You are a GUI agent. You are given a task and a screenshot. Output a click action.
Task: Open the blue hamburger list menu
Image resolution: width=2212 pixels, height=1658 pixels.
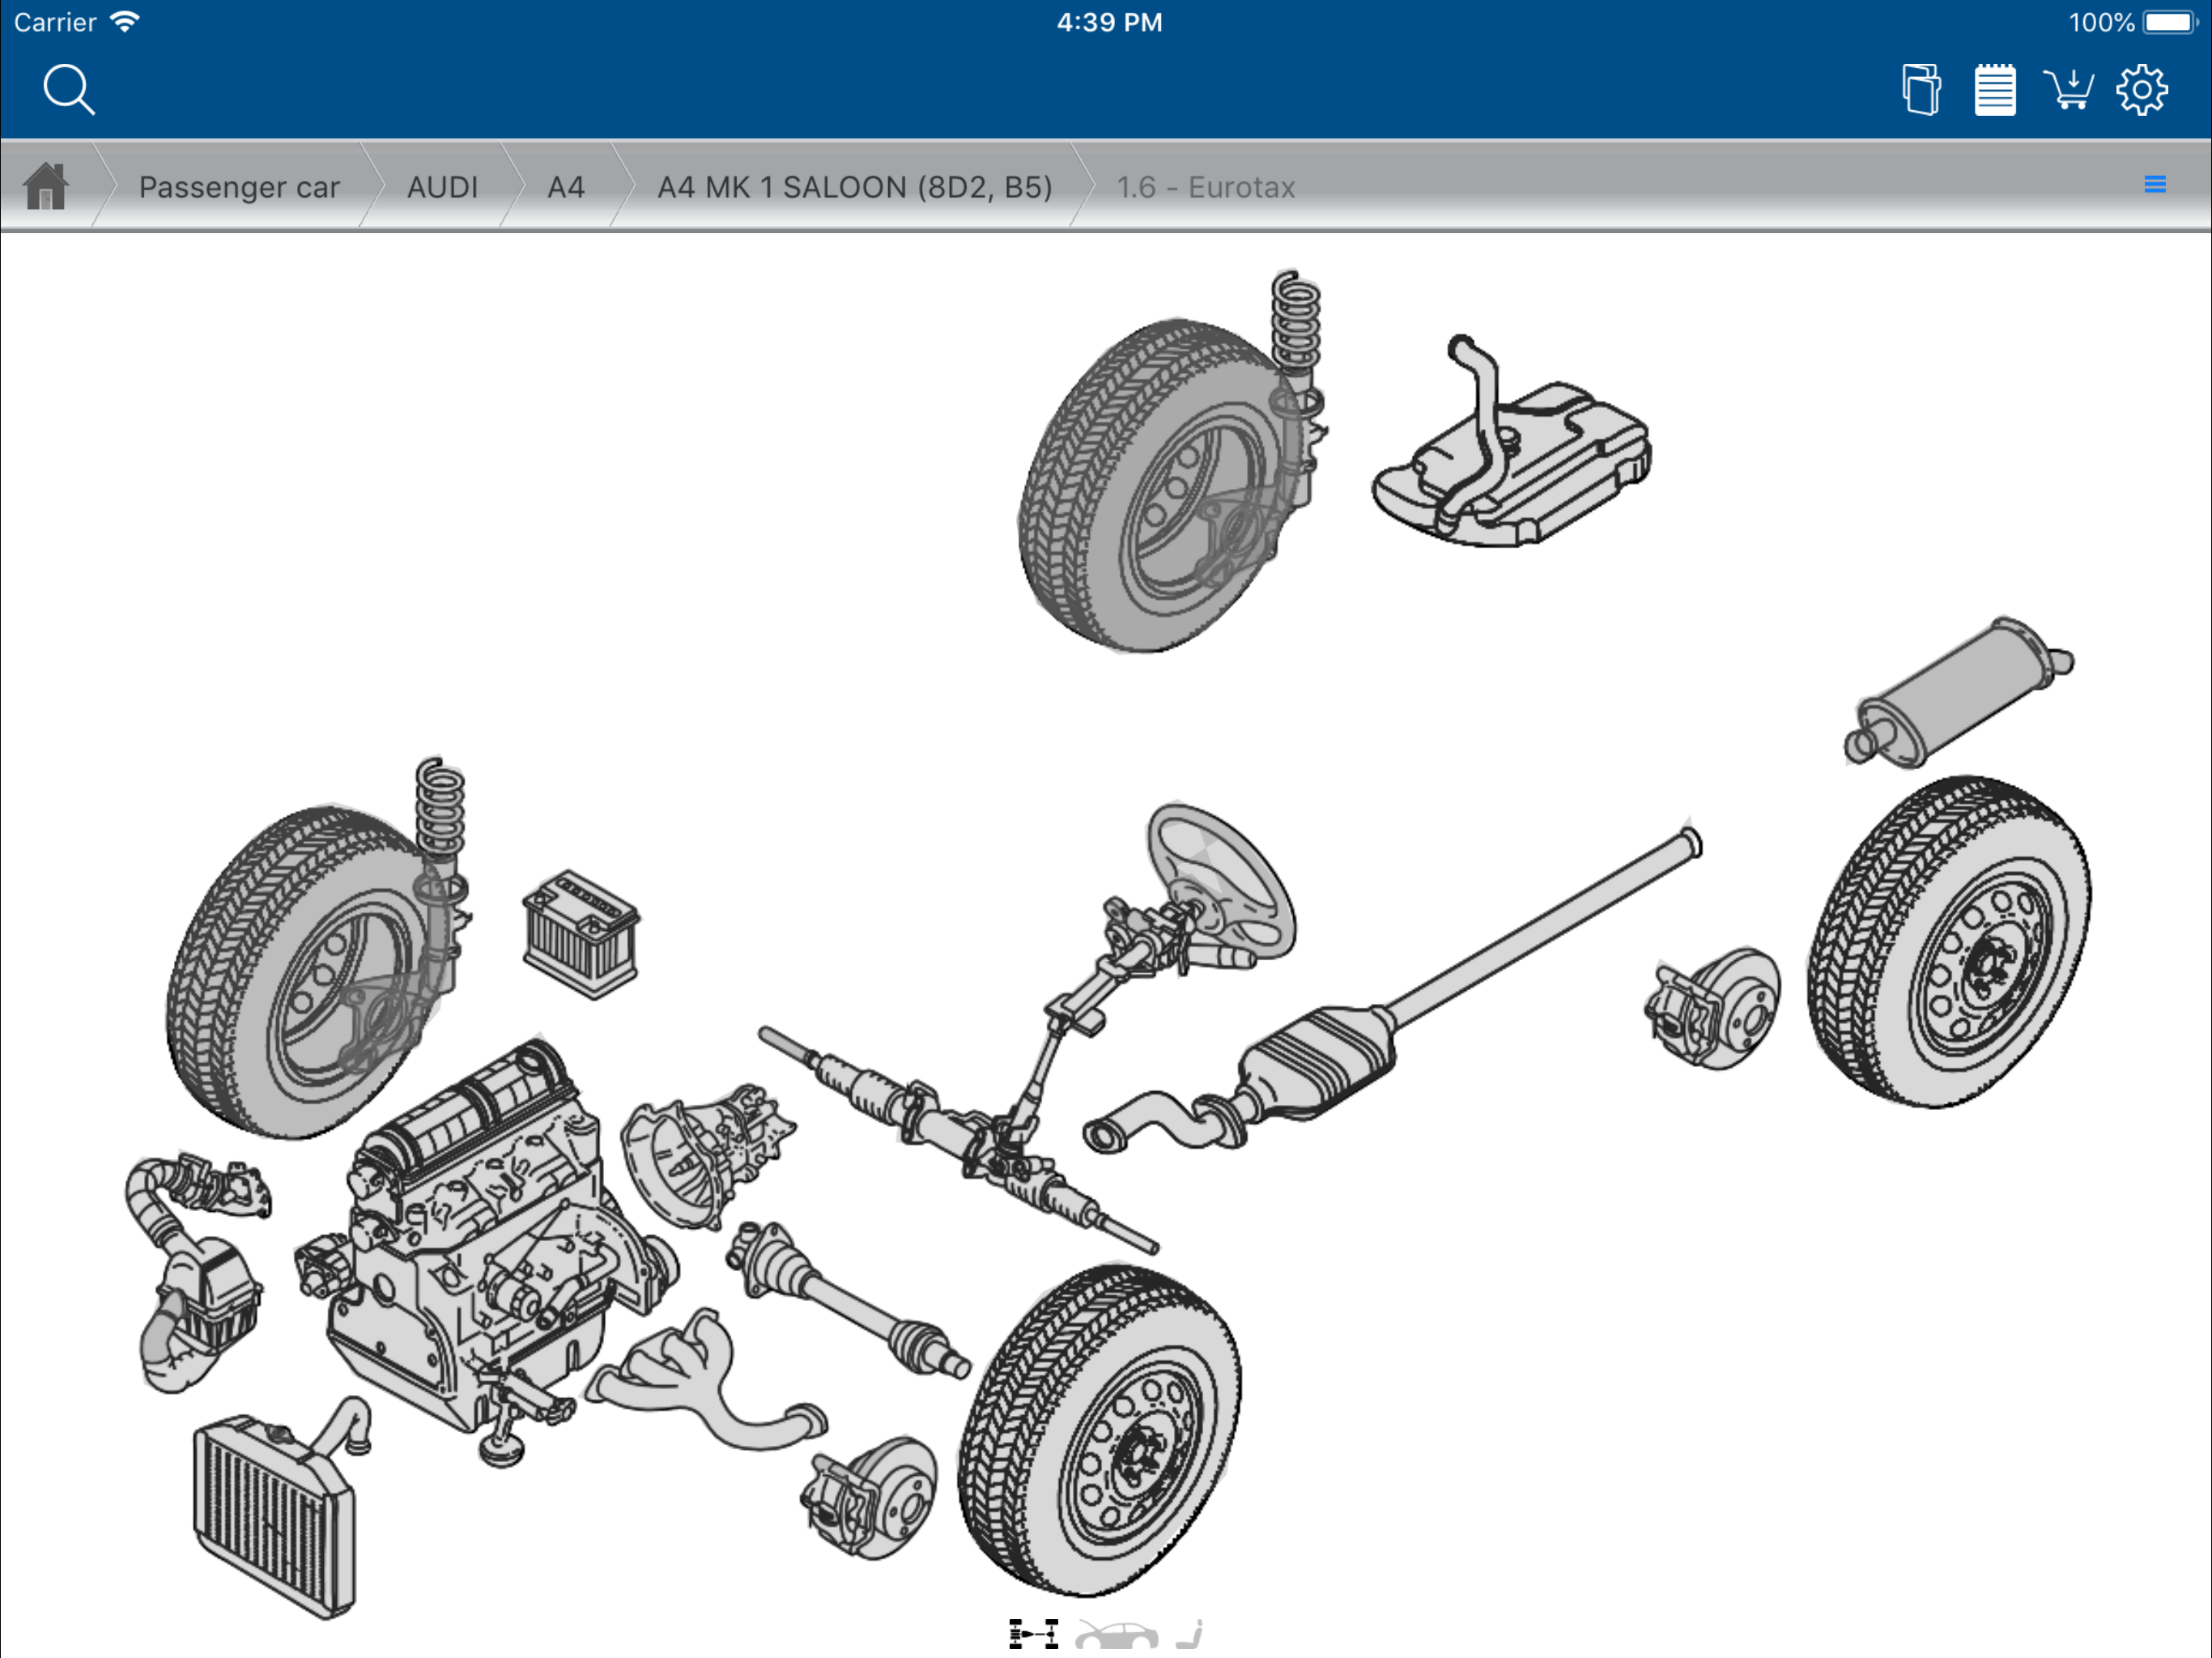(x=2155, y=185)
